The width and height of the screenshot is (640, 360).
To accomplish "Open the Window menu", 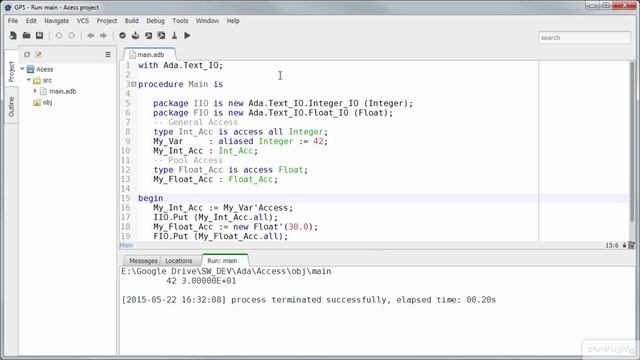I will 207,21.
